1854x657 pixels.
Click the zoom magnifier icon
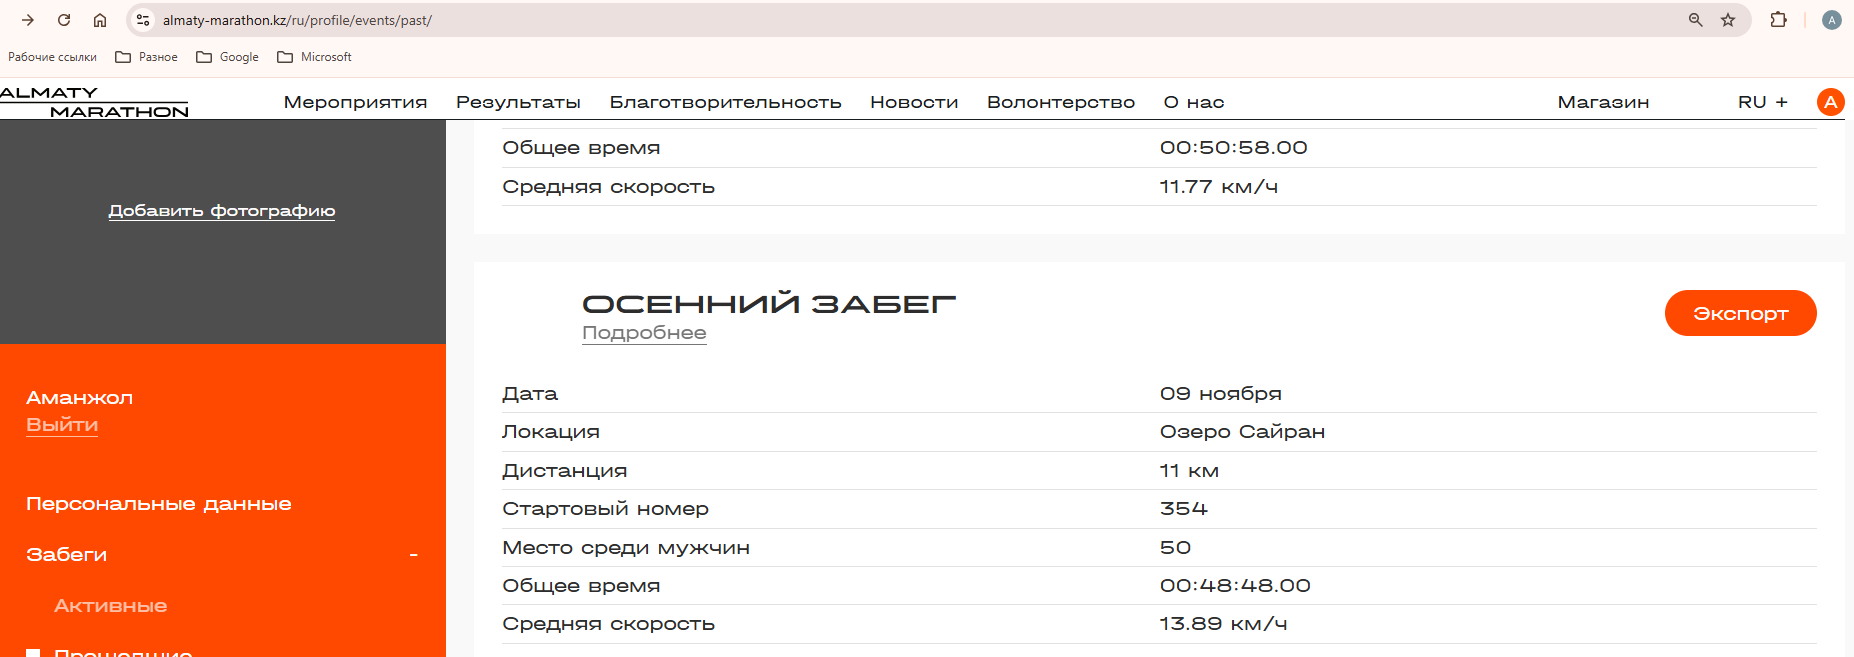tap(1695, 20)
